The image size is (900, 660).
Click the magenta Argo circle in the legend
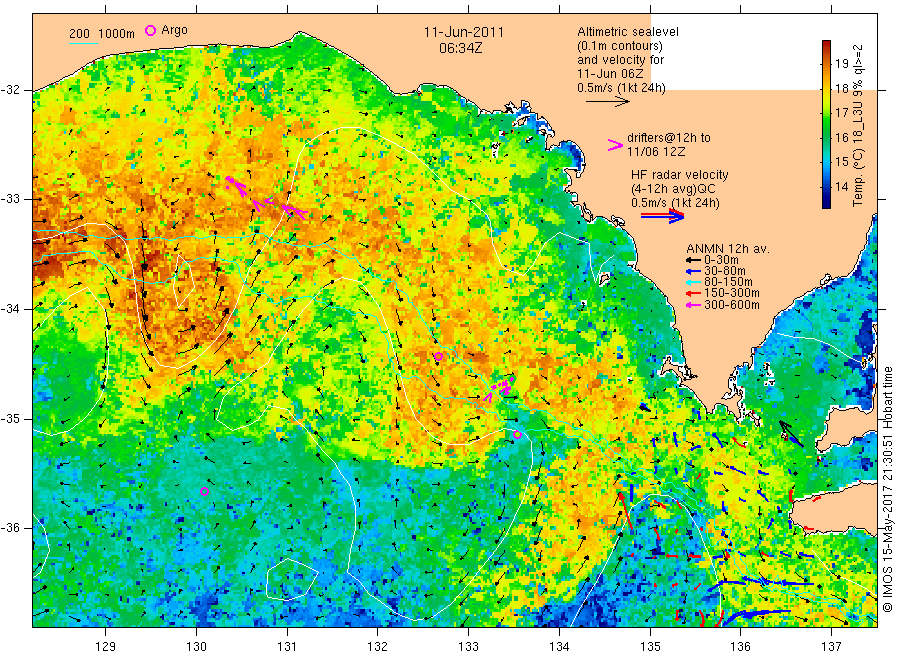click(x=150, y=30)
